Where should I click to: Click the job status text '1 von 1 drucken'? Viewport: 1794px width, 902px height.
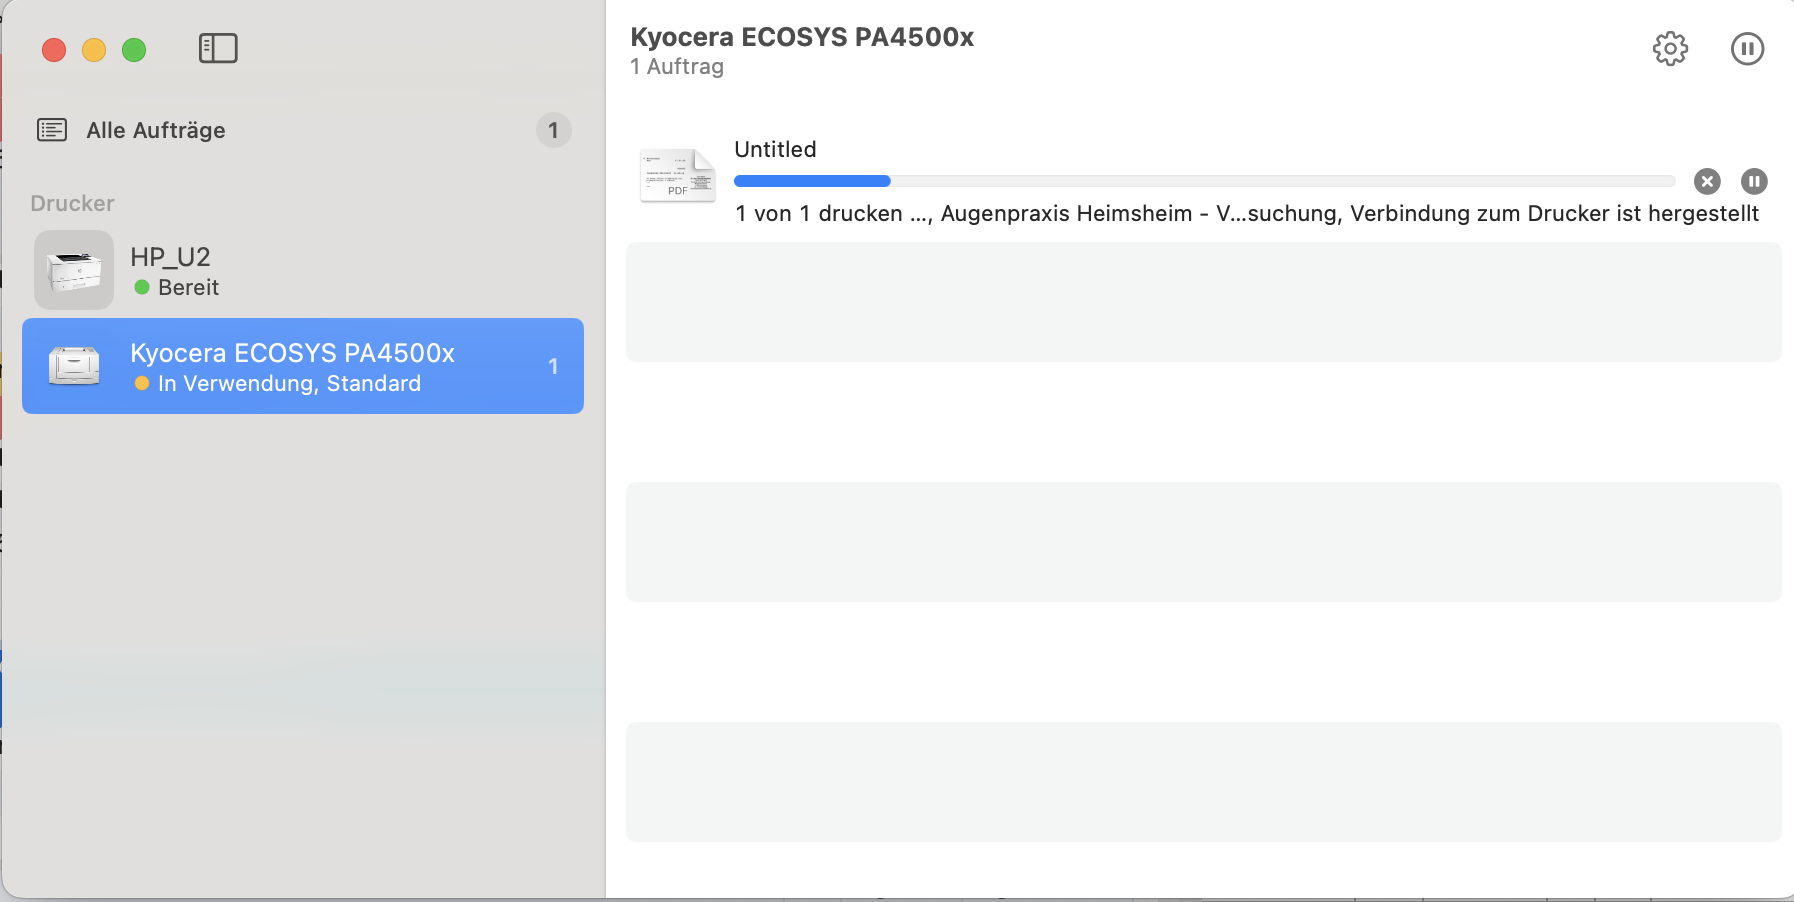pyautogui.click(x=819, y=214)
